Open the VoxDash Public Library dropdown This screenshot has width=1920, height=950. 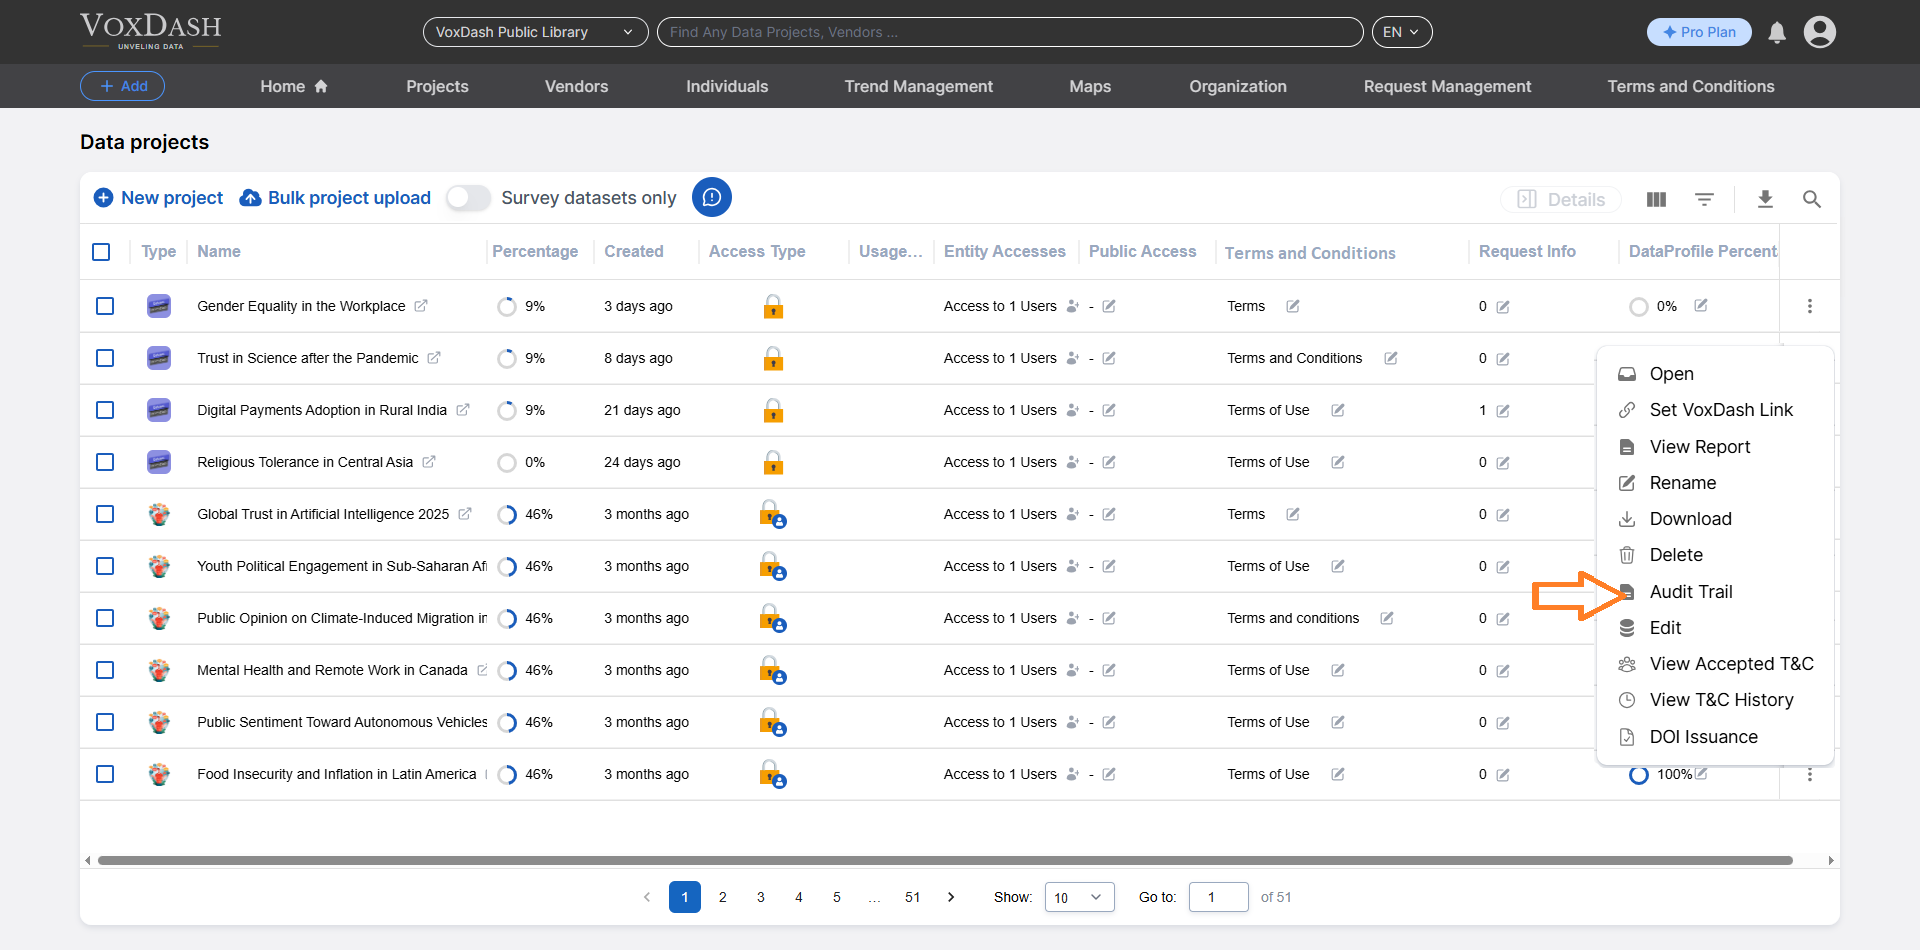click(535, 32)
